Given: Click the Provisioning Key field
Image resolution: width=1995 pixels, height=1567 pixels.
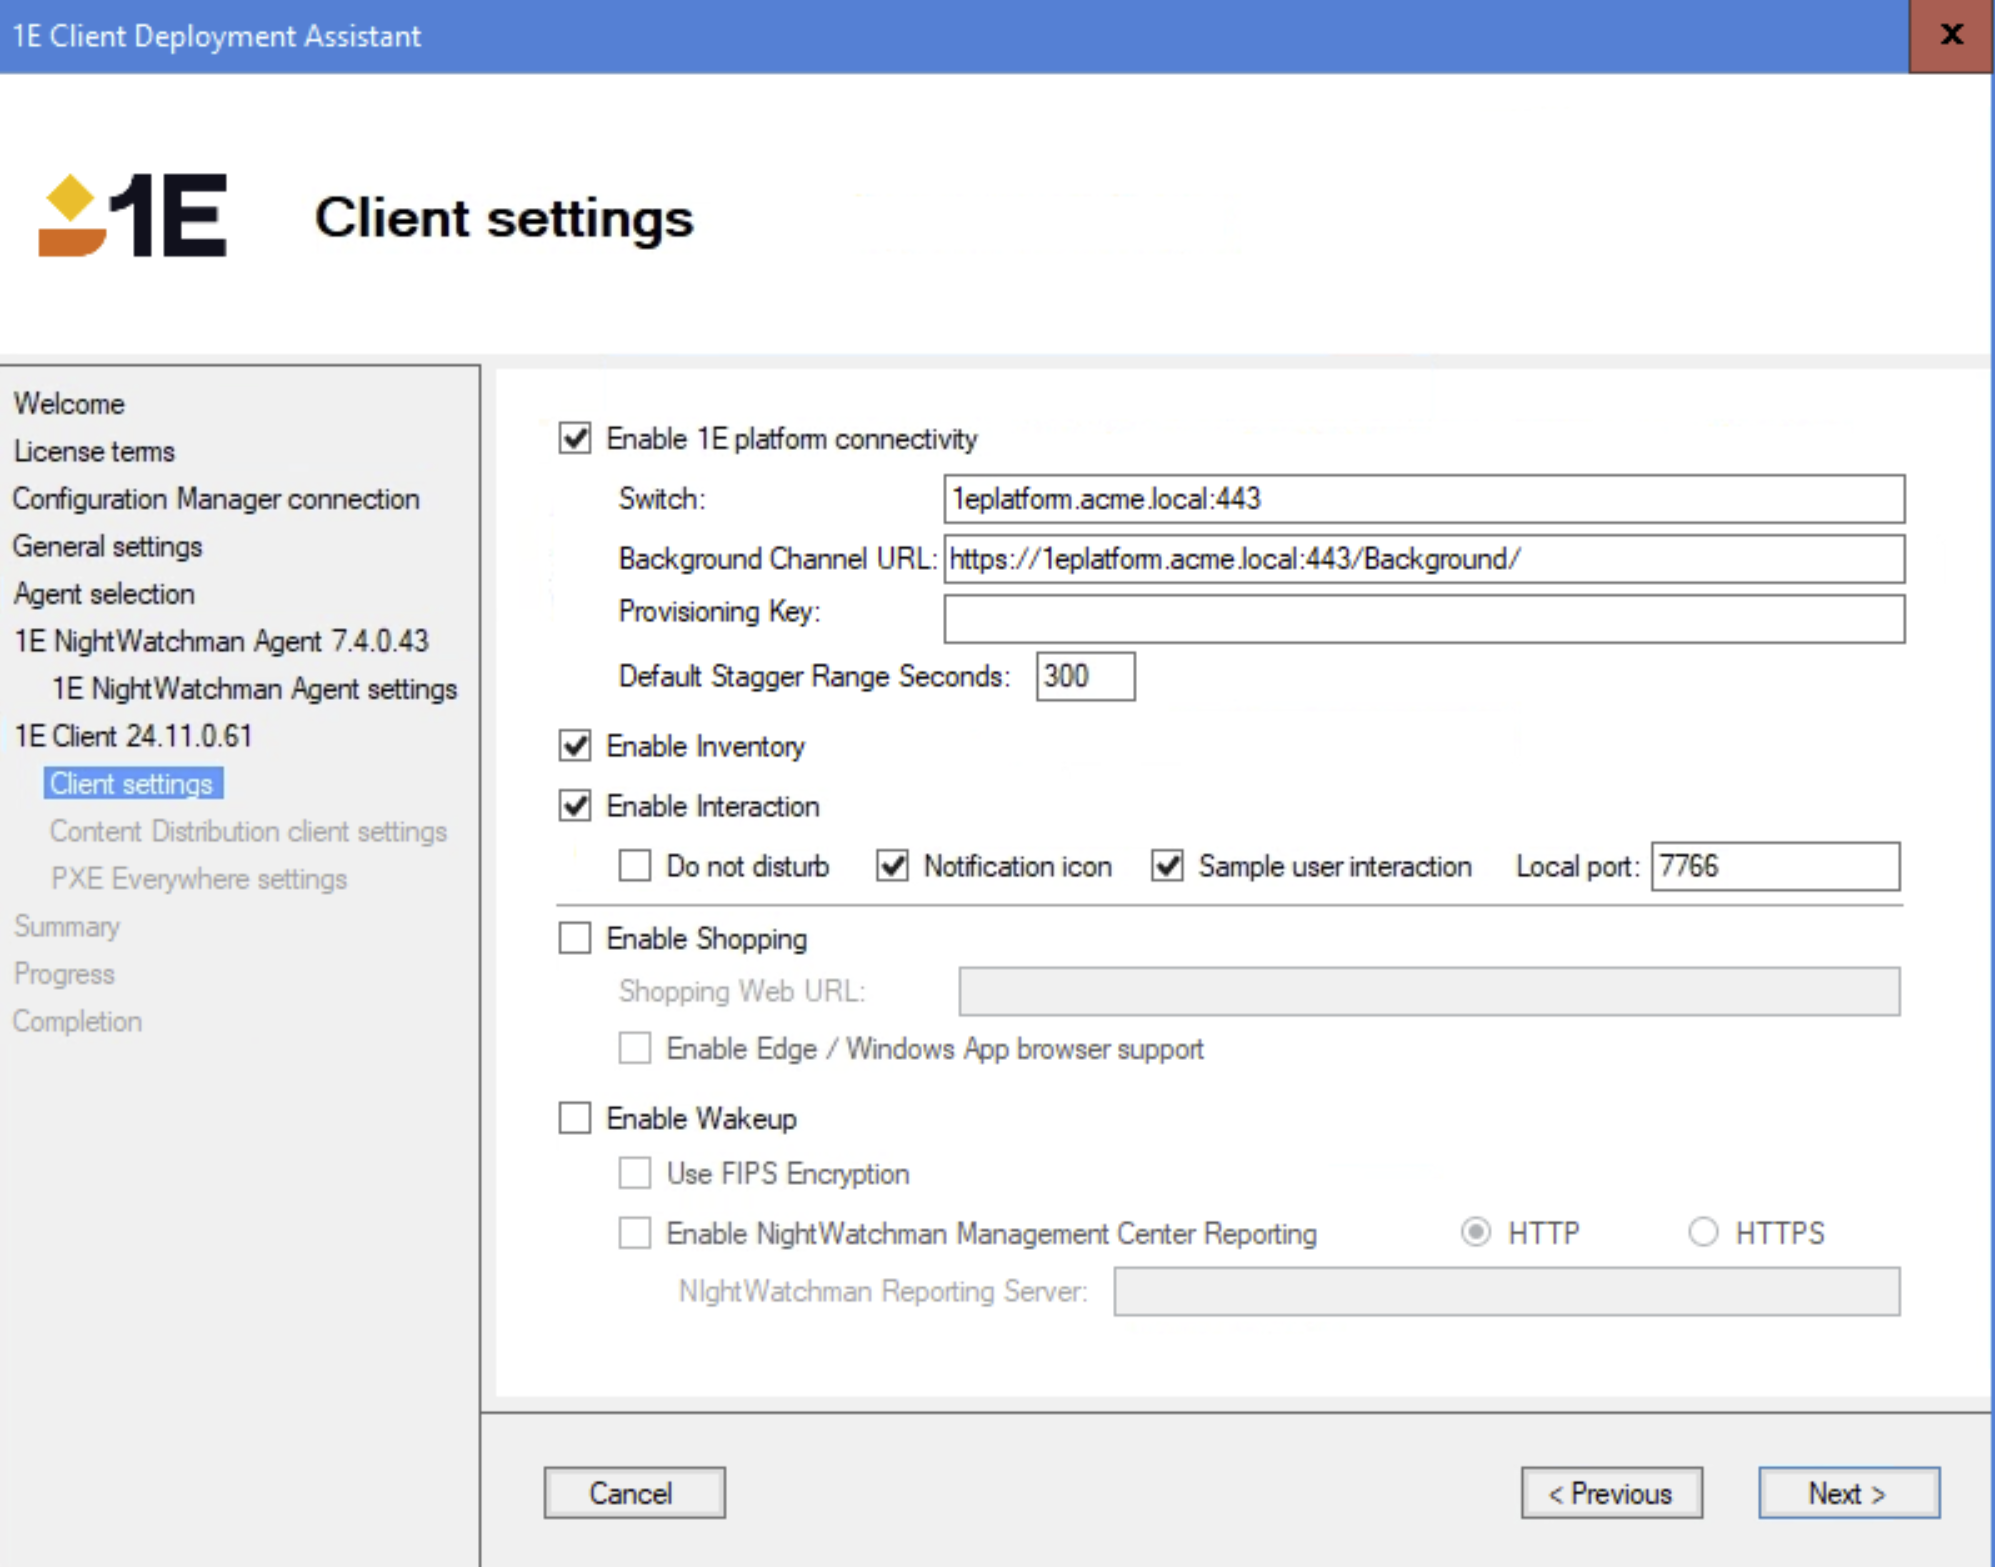Looking at the screenshot, I should 1424,618.
